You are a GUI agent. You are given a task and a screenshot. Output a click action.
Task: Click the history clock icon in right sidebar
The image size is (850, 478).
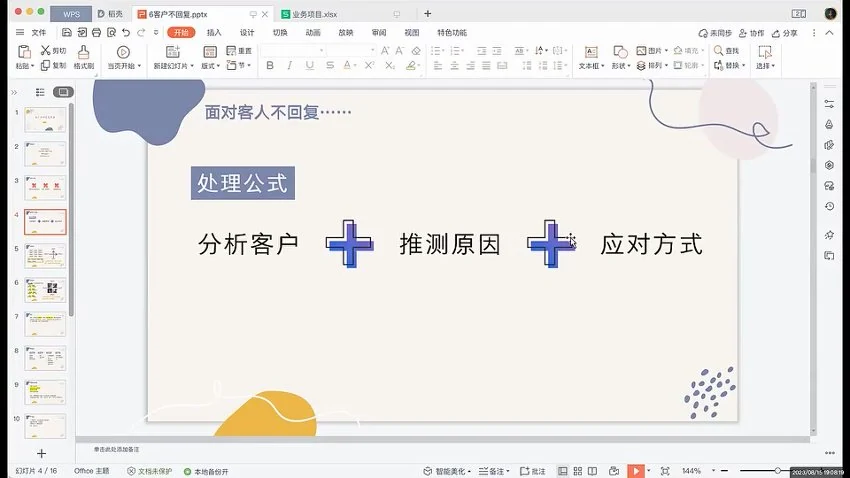pyautogui.click(x=829, y=206)
